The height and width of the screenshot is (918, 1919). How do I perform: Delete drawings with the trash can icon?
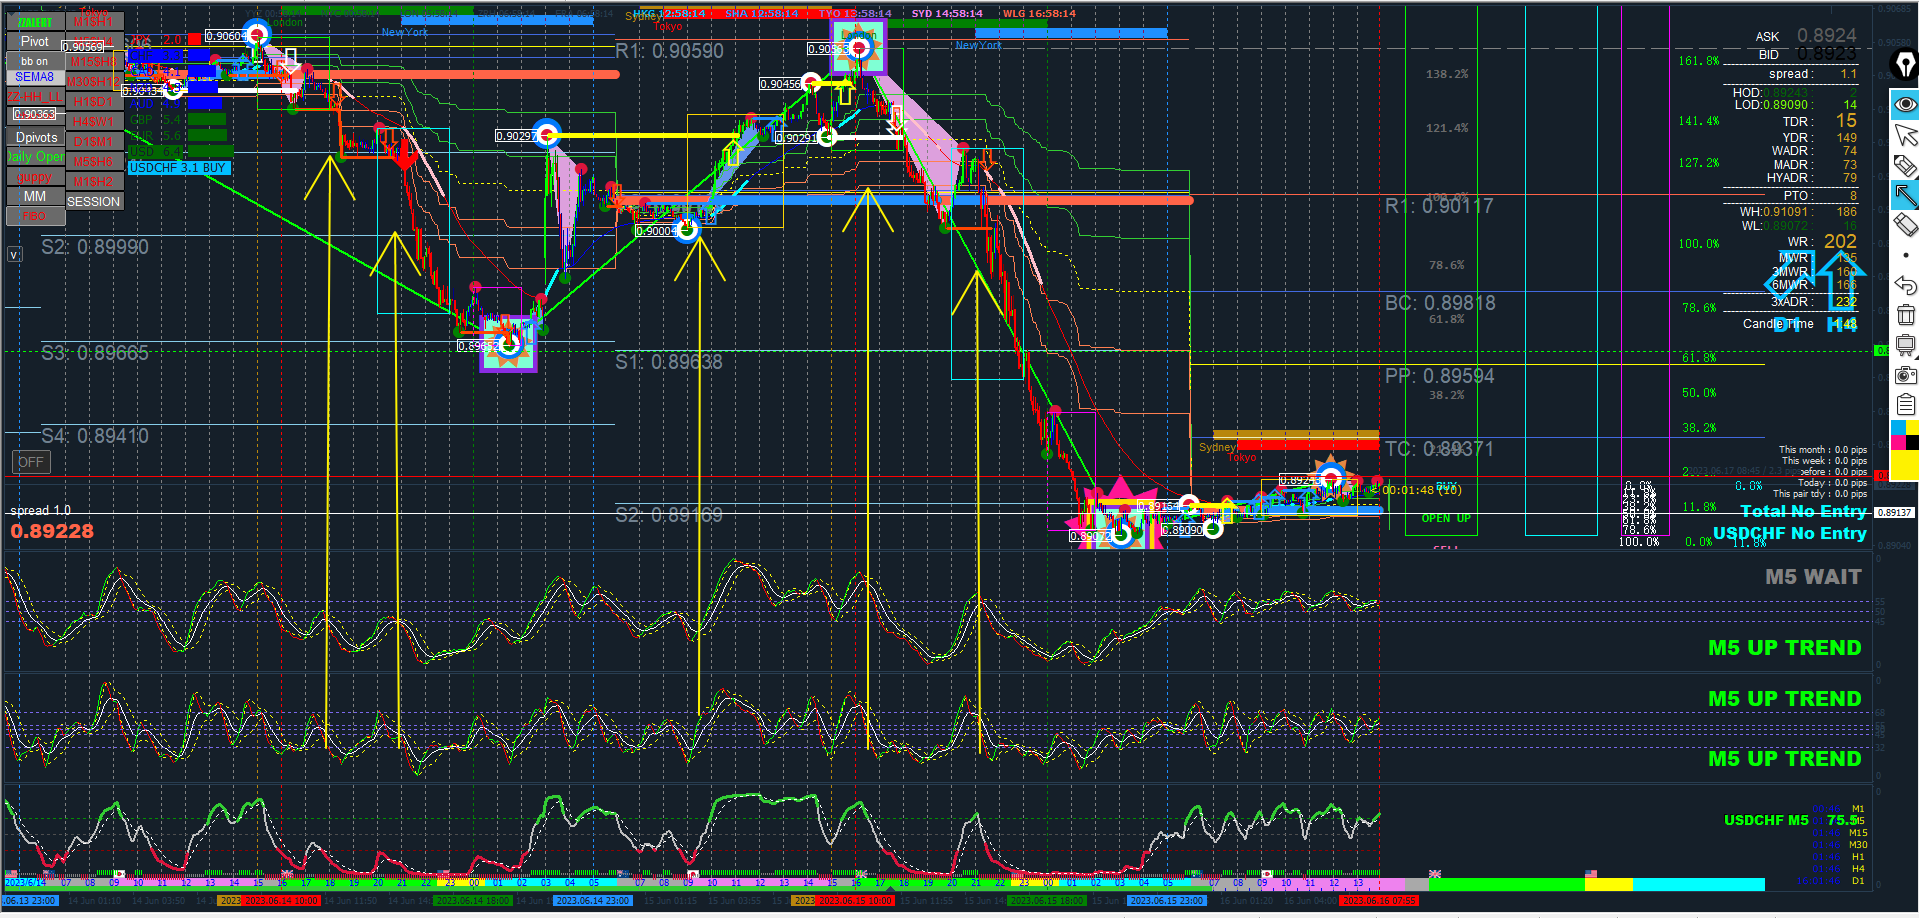point(1905,315)
